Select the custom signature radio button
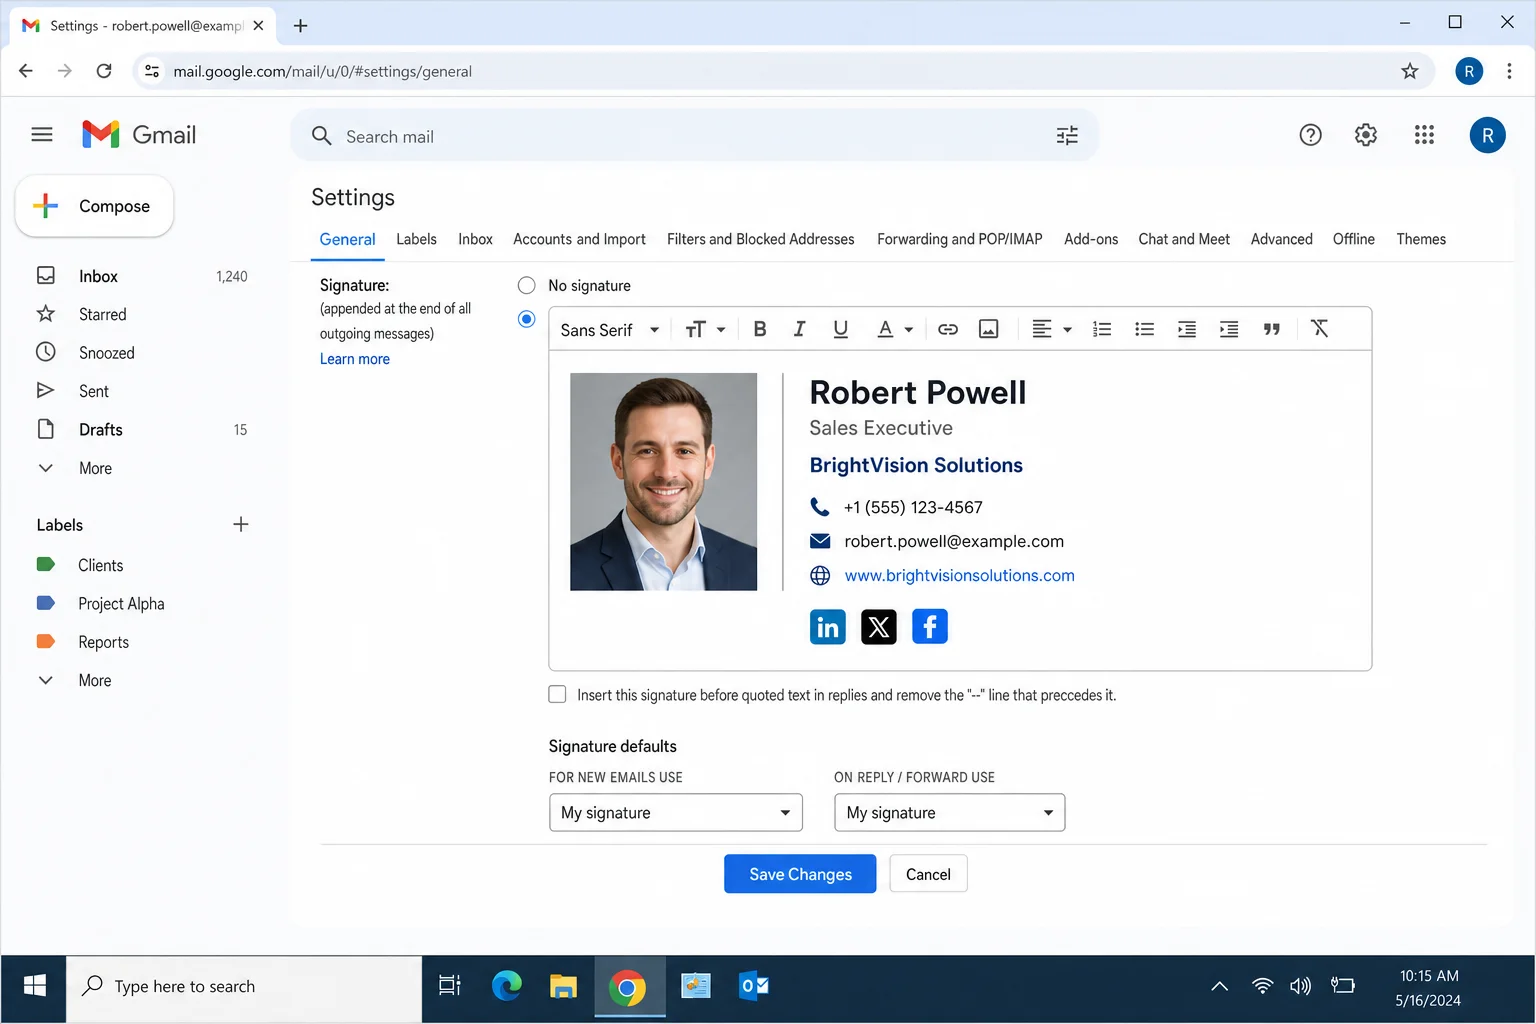Screen dimensions: 1536x1024 click(x=527, y=319)
